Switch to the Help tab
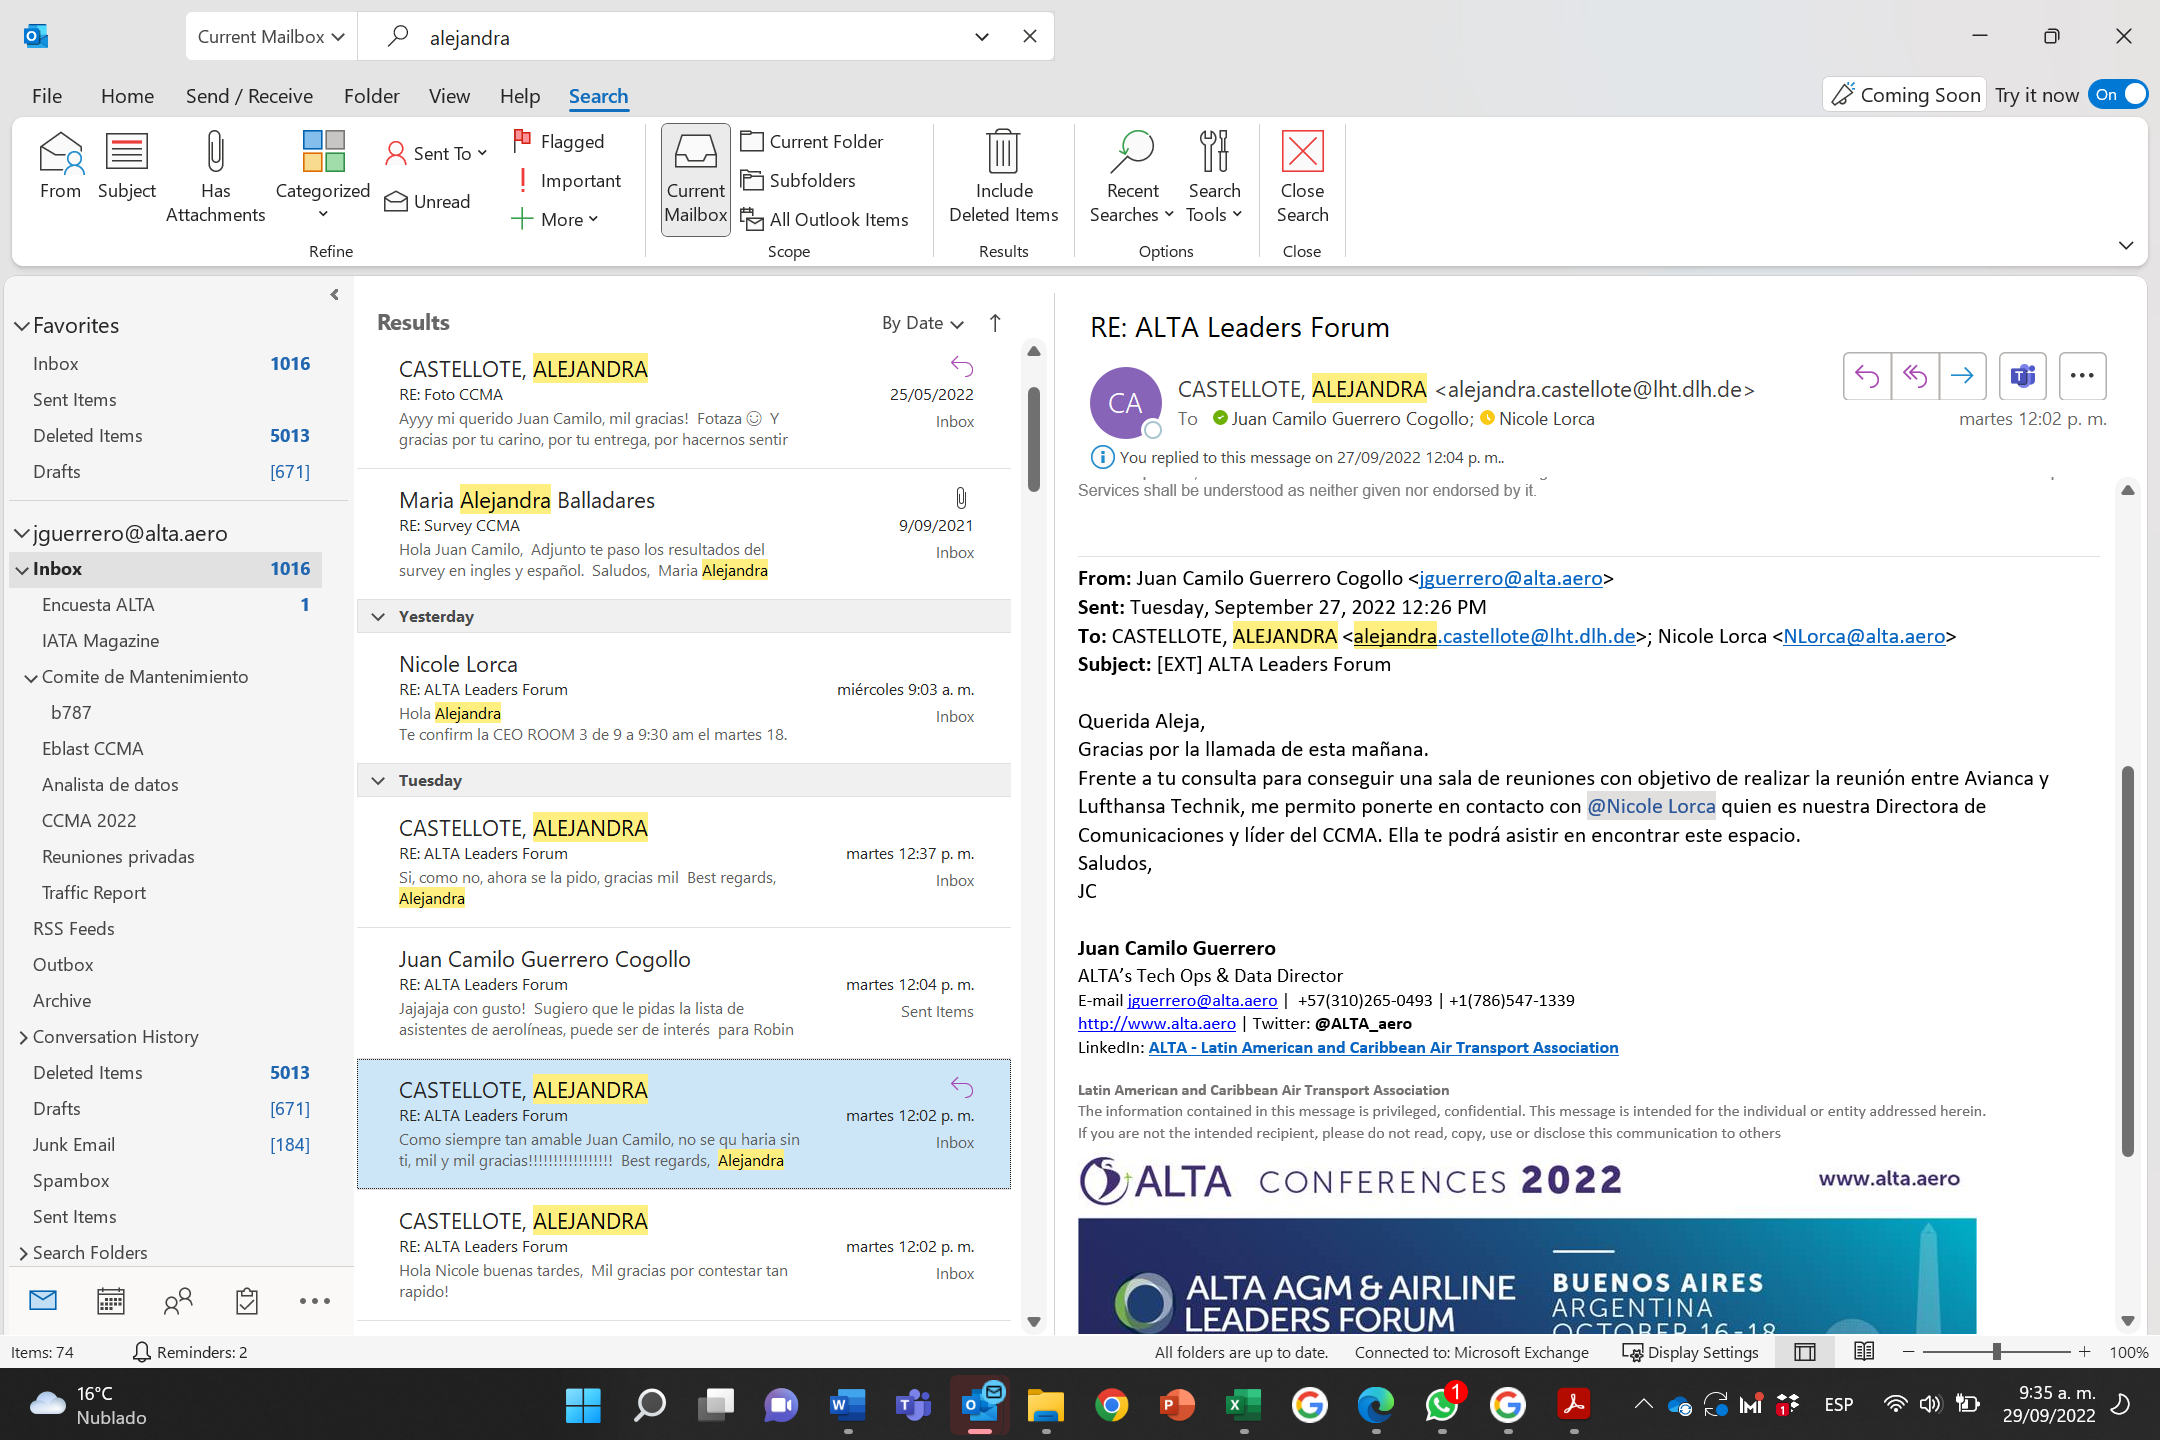The height and width of the screenshot is (1440, 2160). point(519,96)
